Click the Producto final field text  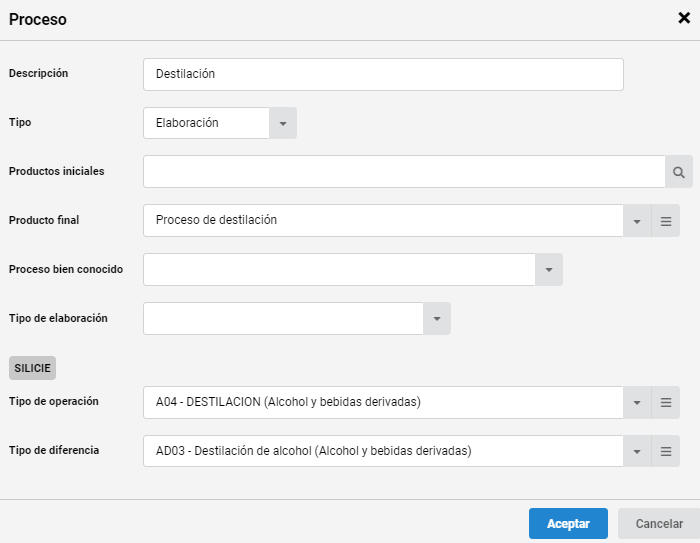[x=383, y=221]
